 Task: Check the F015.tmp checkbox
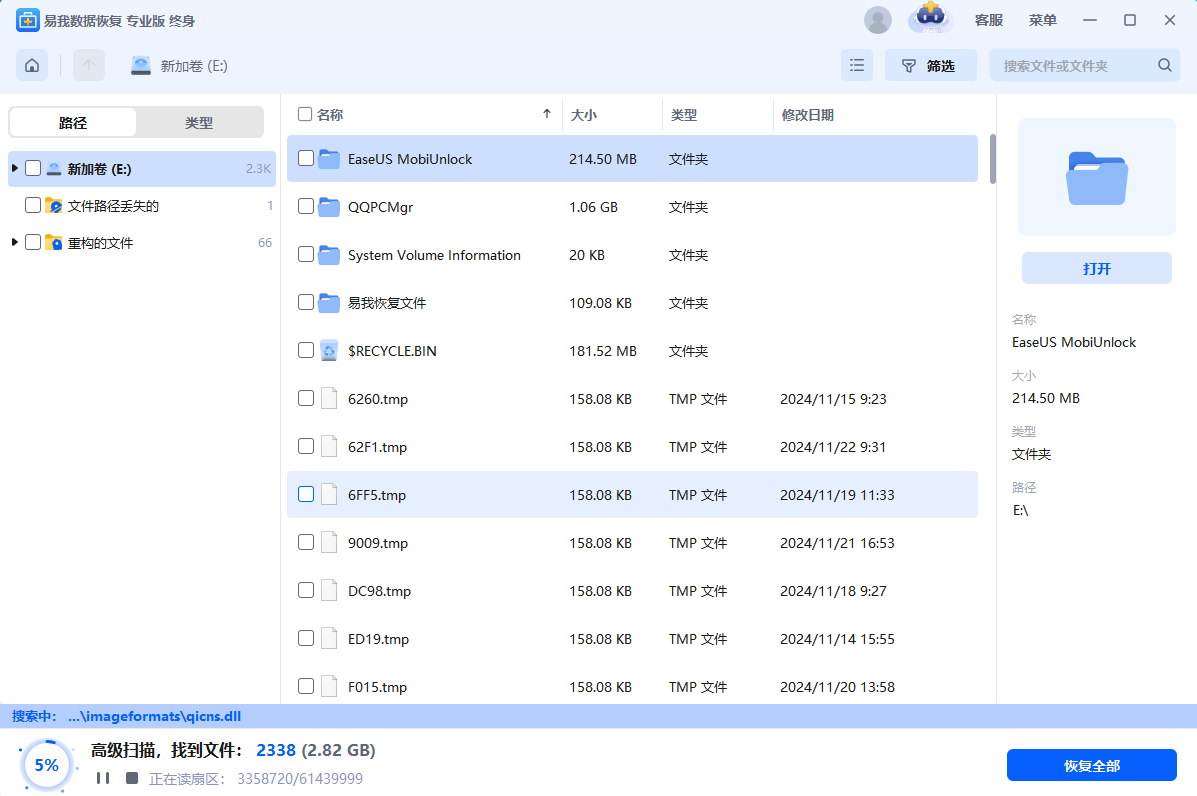[x=305, y=686]
